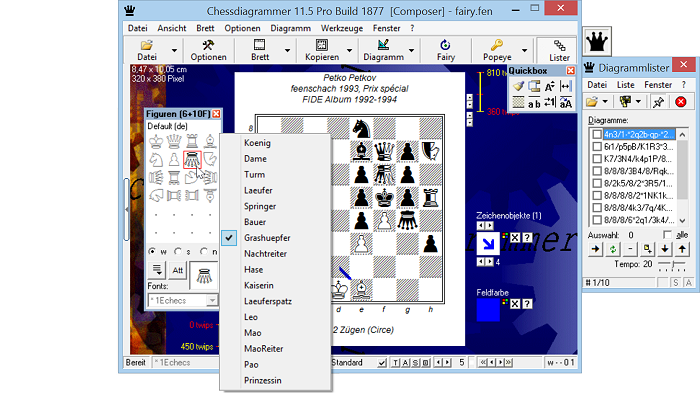Click the pin icon in Diagrammlister
Screen dimensions: 700x393
[658, 102]
